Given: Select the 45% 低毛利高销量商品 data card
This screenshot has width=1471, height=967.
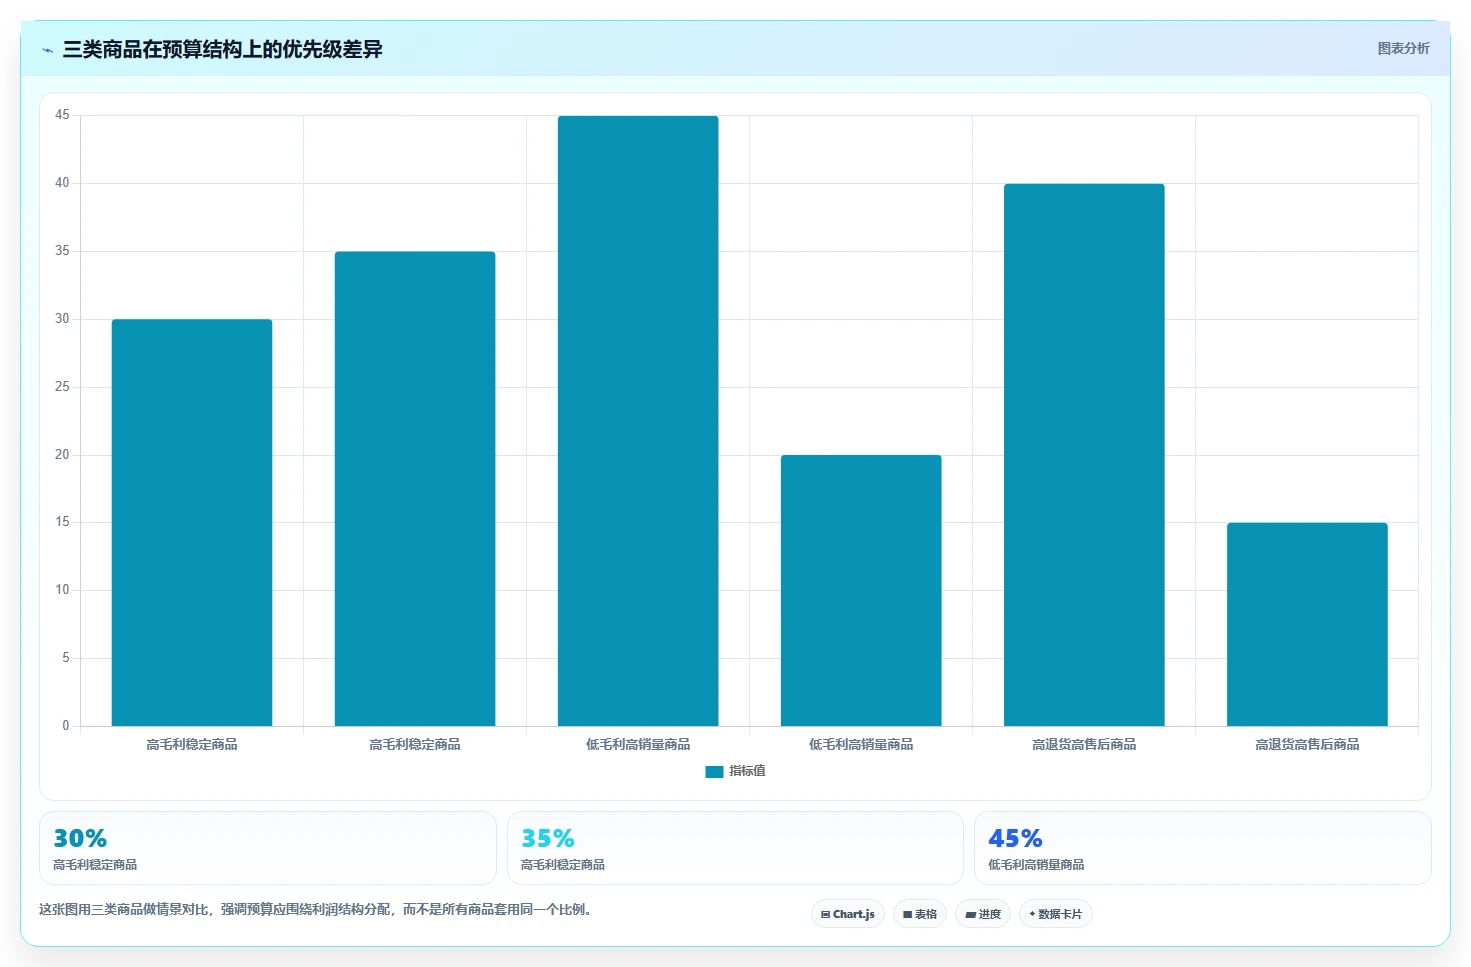Looking at the screenshot, I should click(x=1203, y=848).
